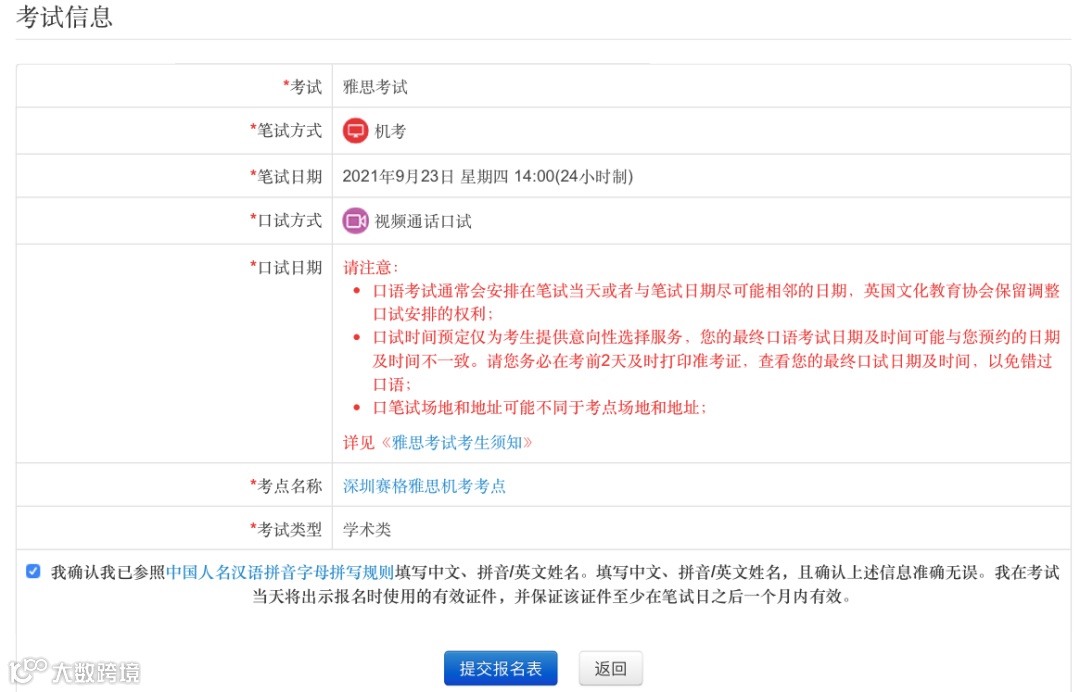Click the 考试类型 field label

coord(286,530)
